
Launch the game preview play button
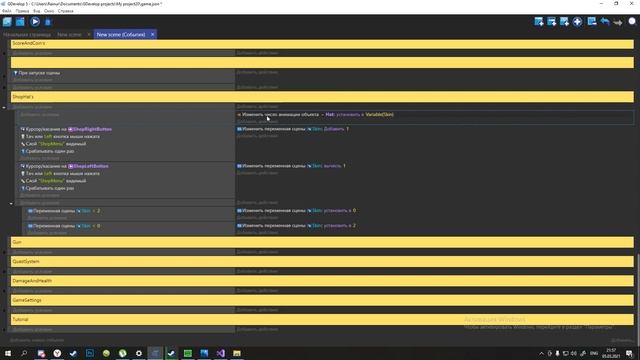(x=35, y=22)
